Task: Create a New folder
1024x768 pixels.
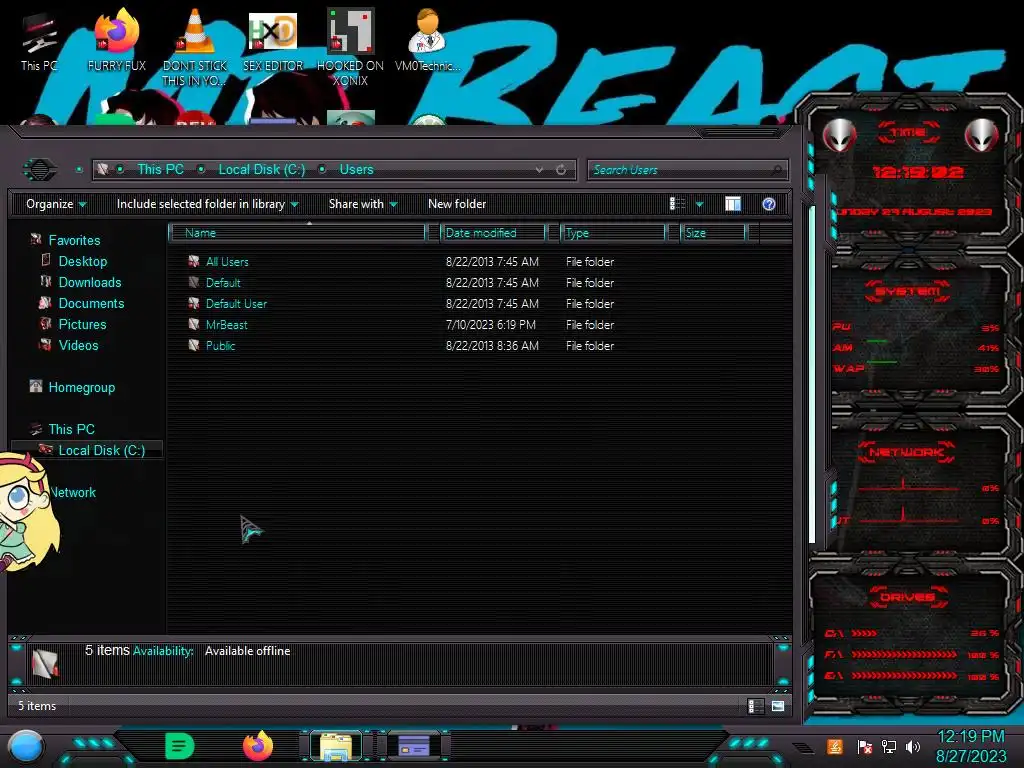Action: (456, 204)
